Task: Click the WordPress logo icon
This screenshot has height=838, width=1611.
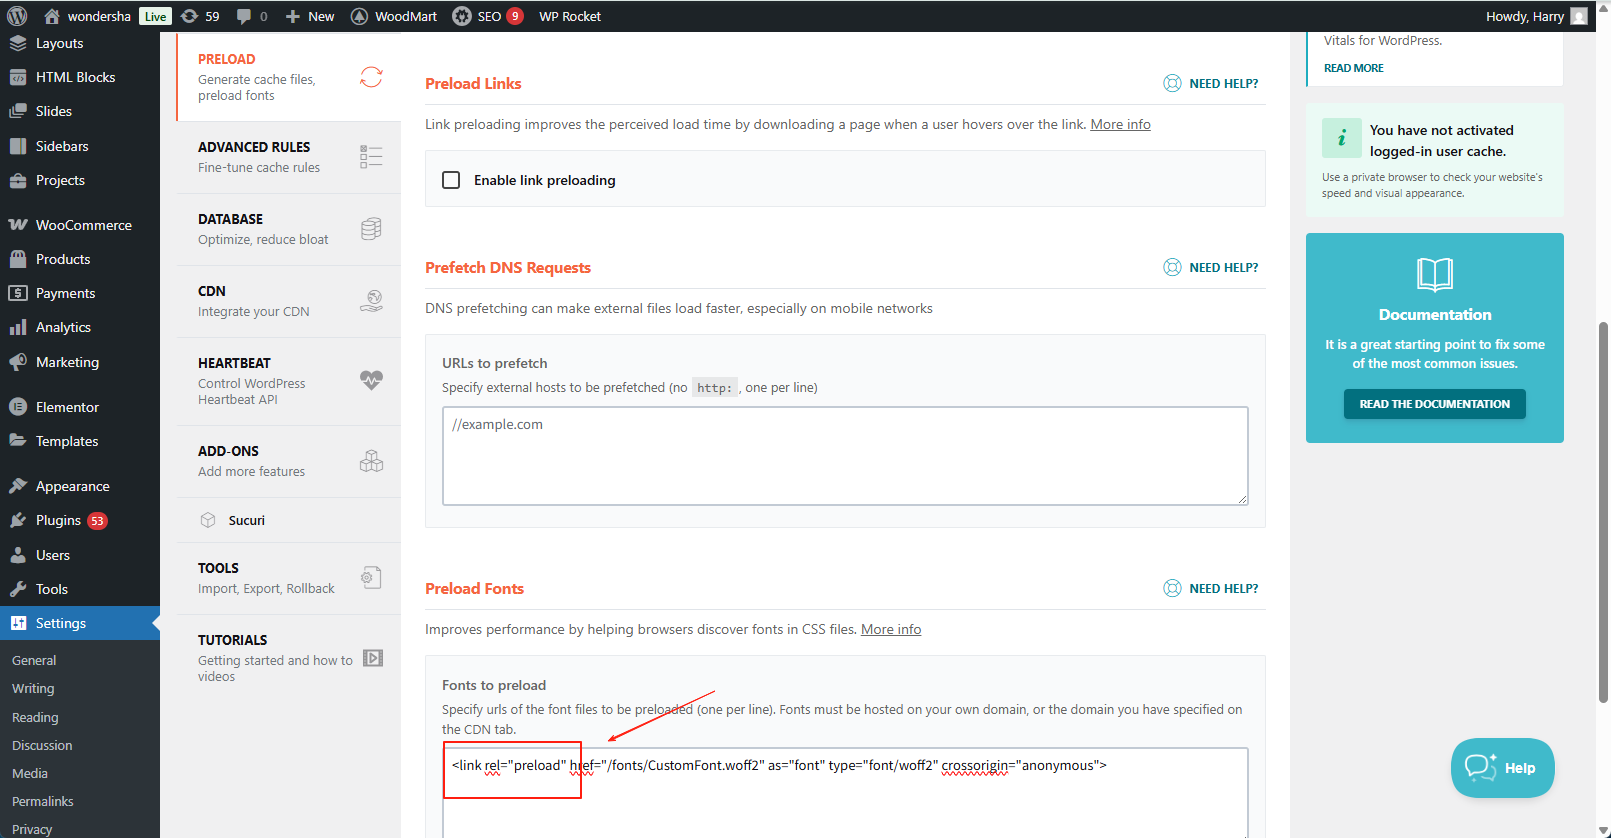Action: click(x=17, y=16)
